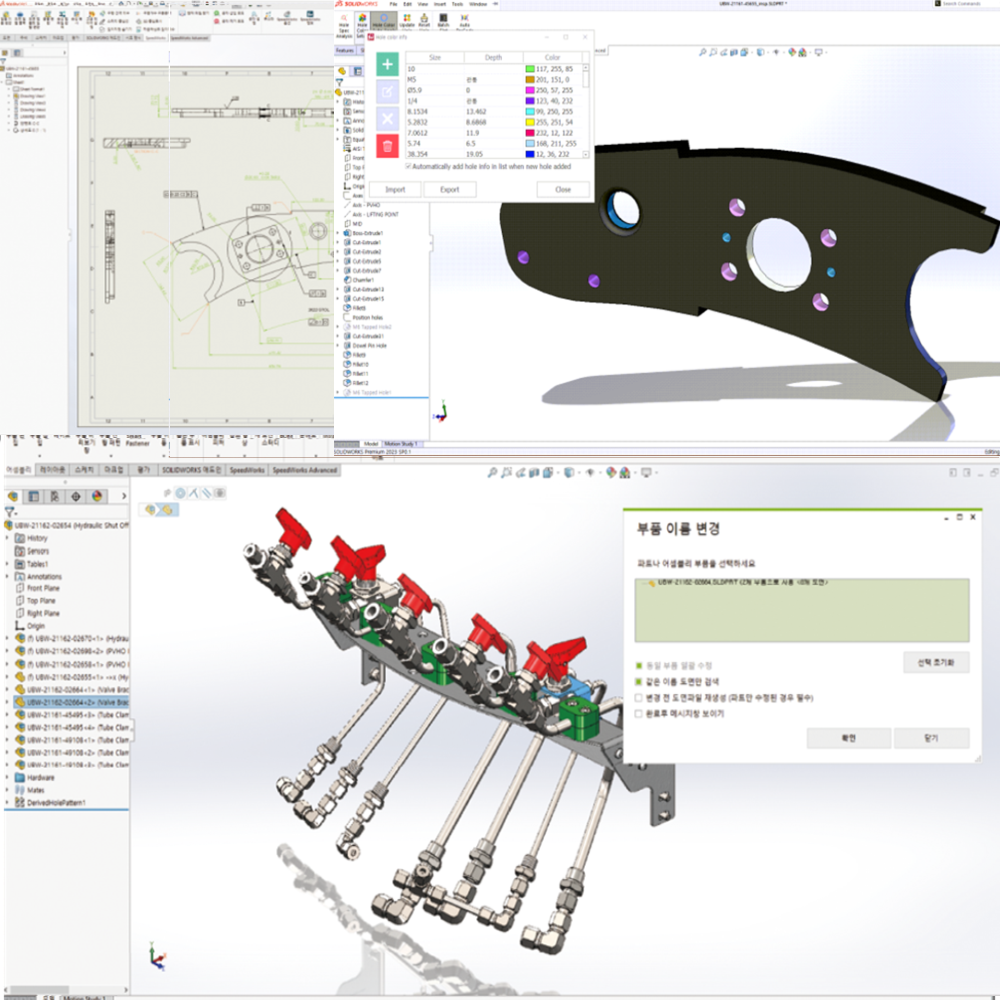
Task: Click the Batch Plot toolbar icon
Action: pos(441,23)
